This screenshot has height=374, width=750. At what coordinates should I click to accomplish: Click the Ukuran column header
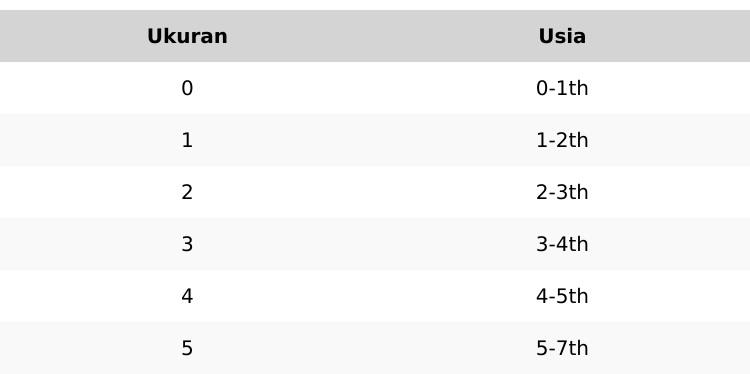point(187,36)
